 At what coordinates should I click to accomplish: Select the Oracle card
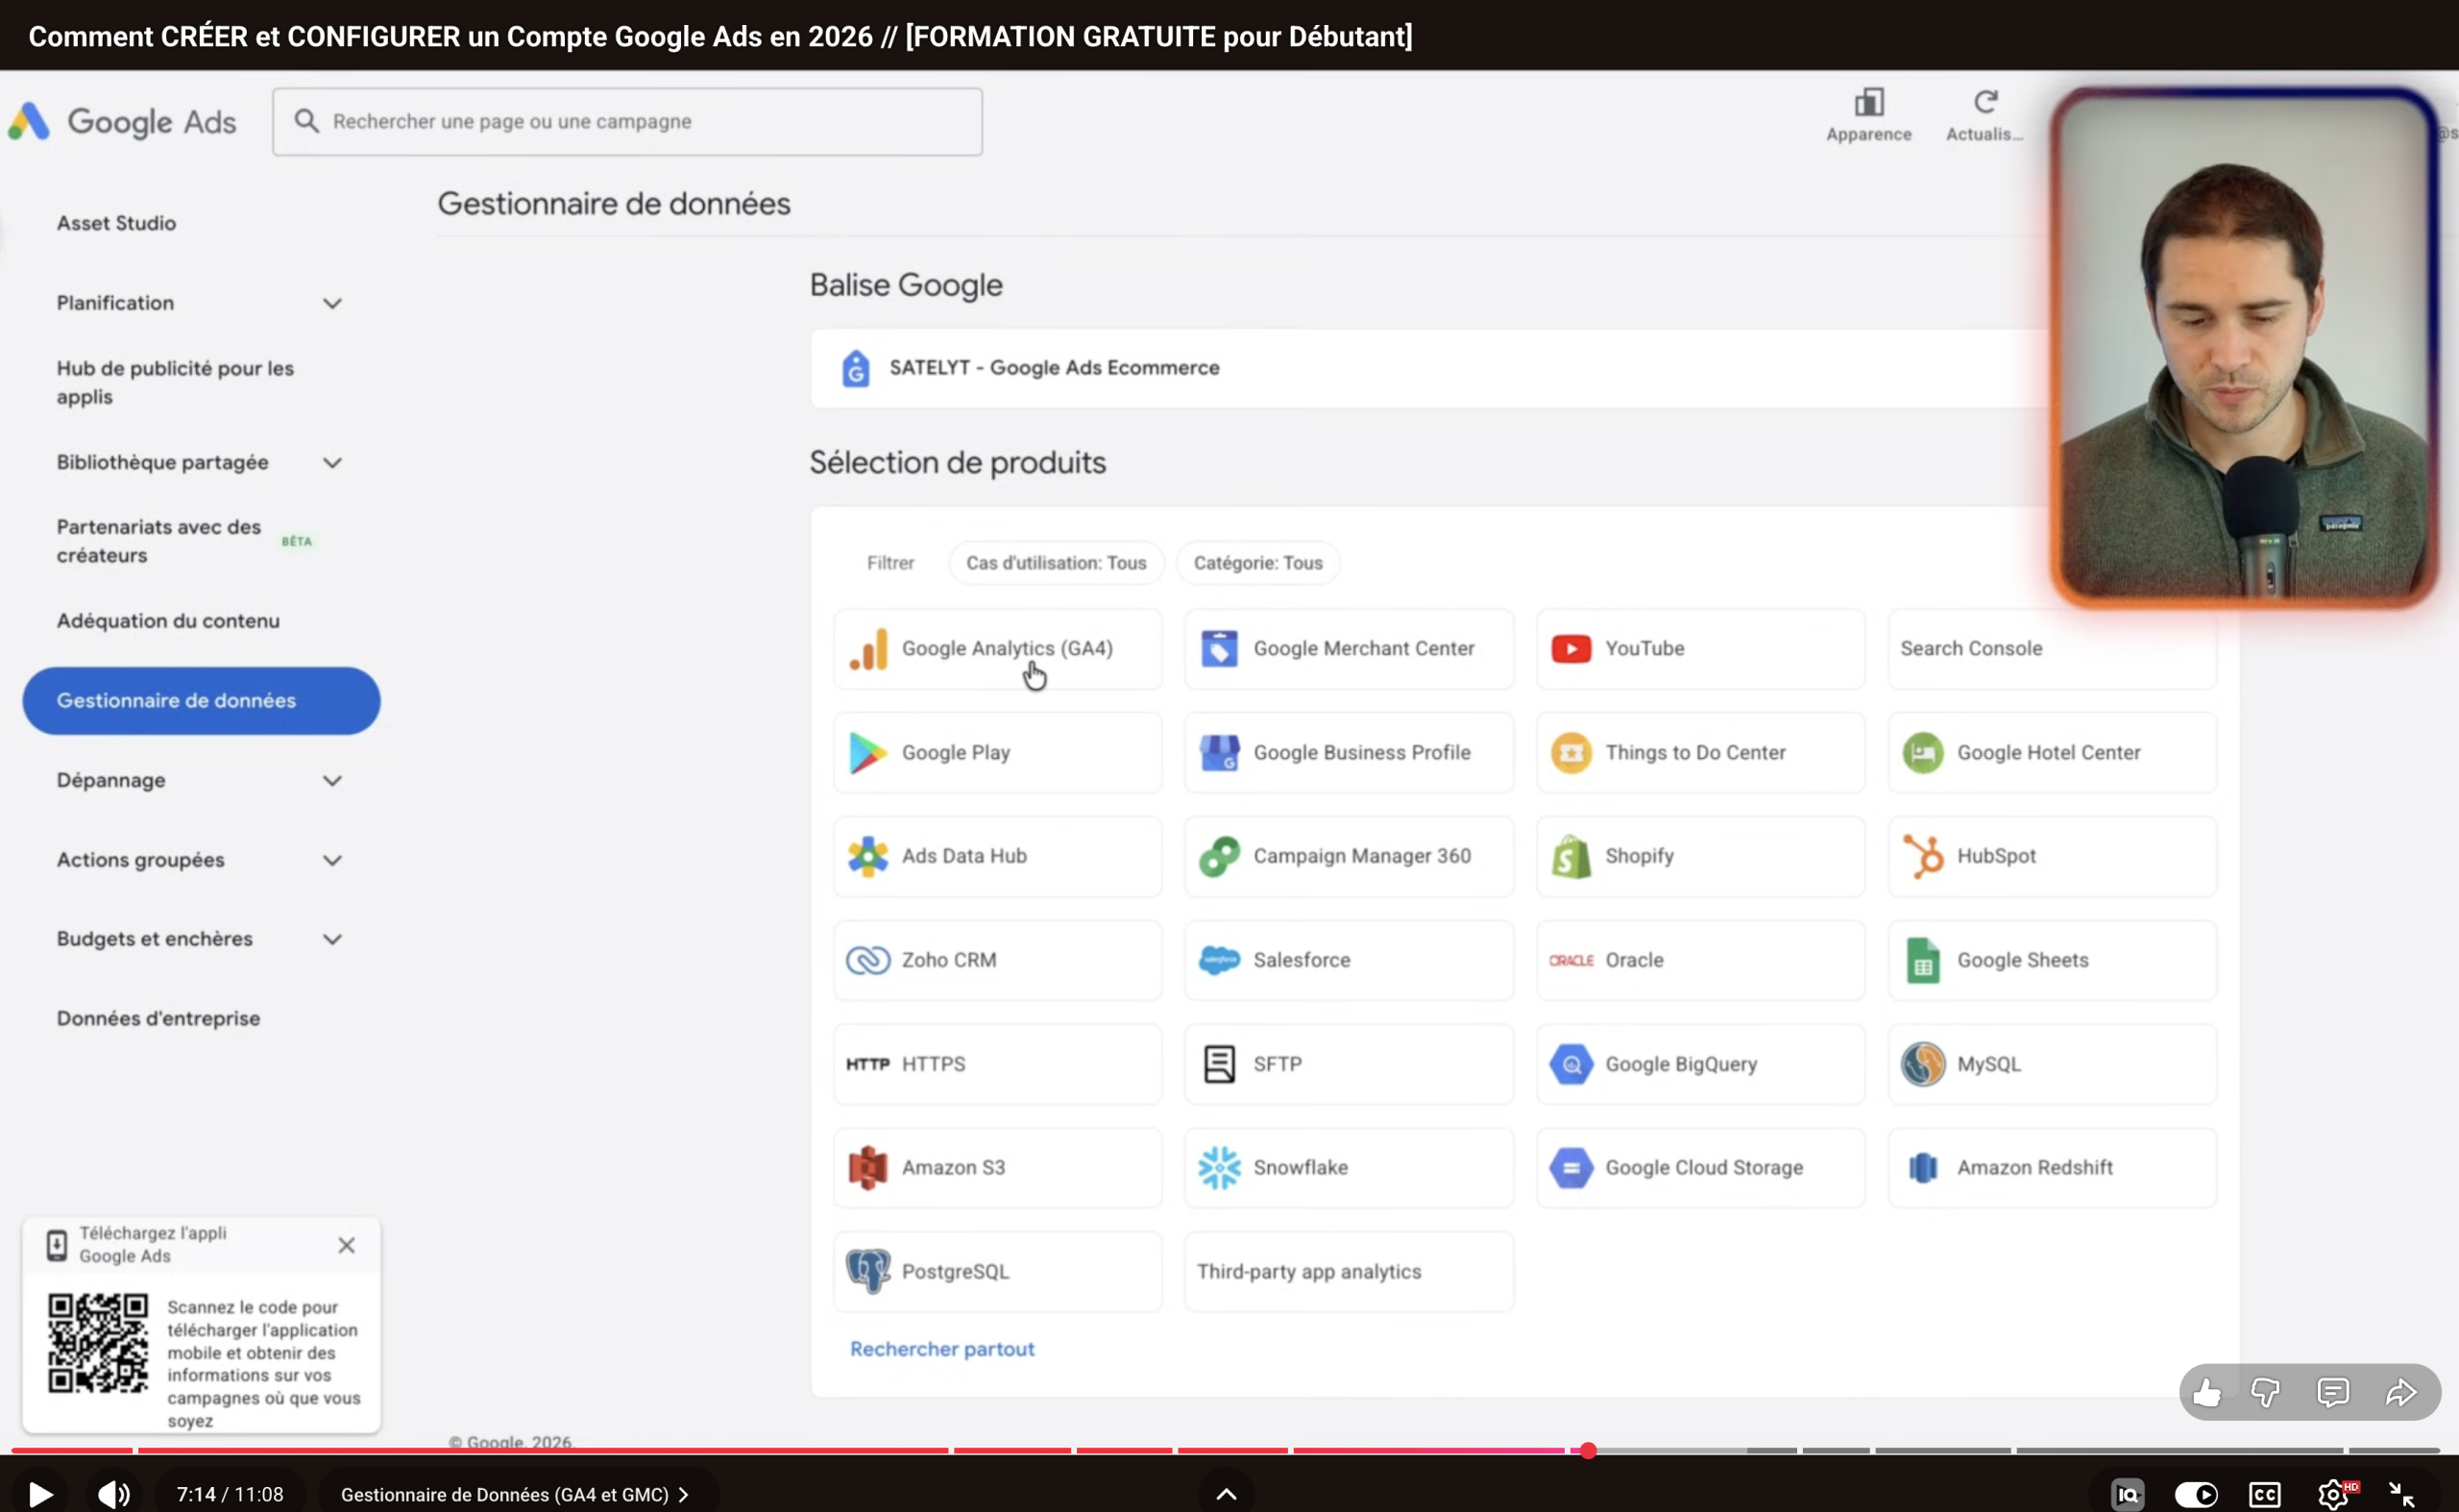click(x=1700, y=960)
